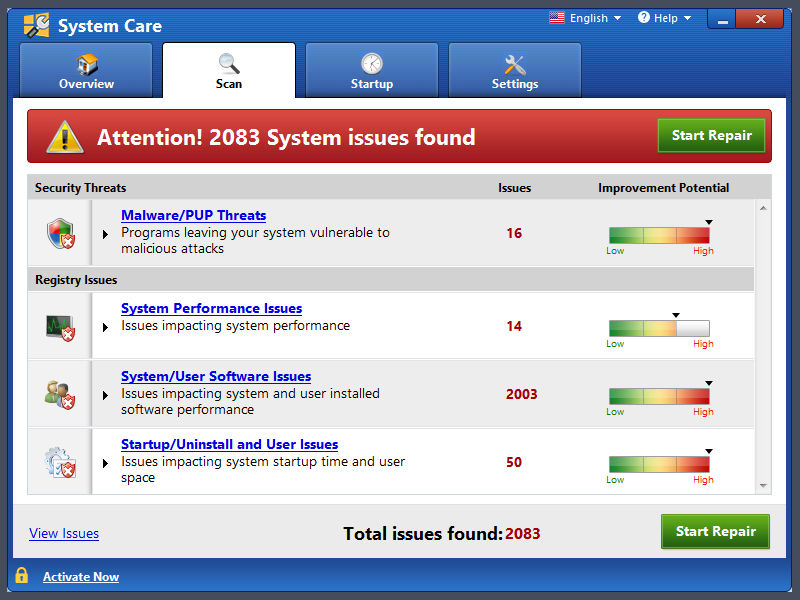Click the System Care logo icon
Viewport: 800px width, 600px height.
pos(35,25)
